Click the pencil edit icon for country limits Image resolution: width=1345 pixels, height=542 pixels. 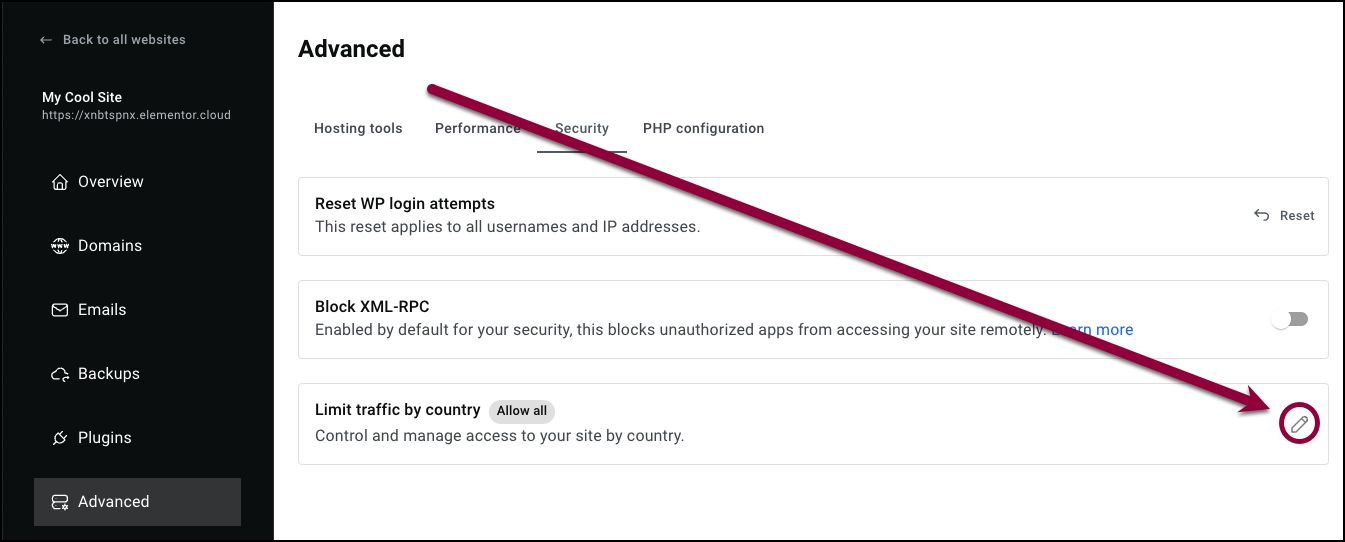[x=1299, y=424]
